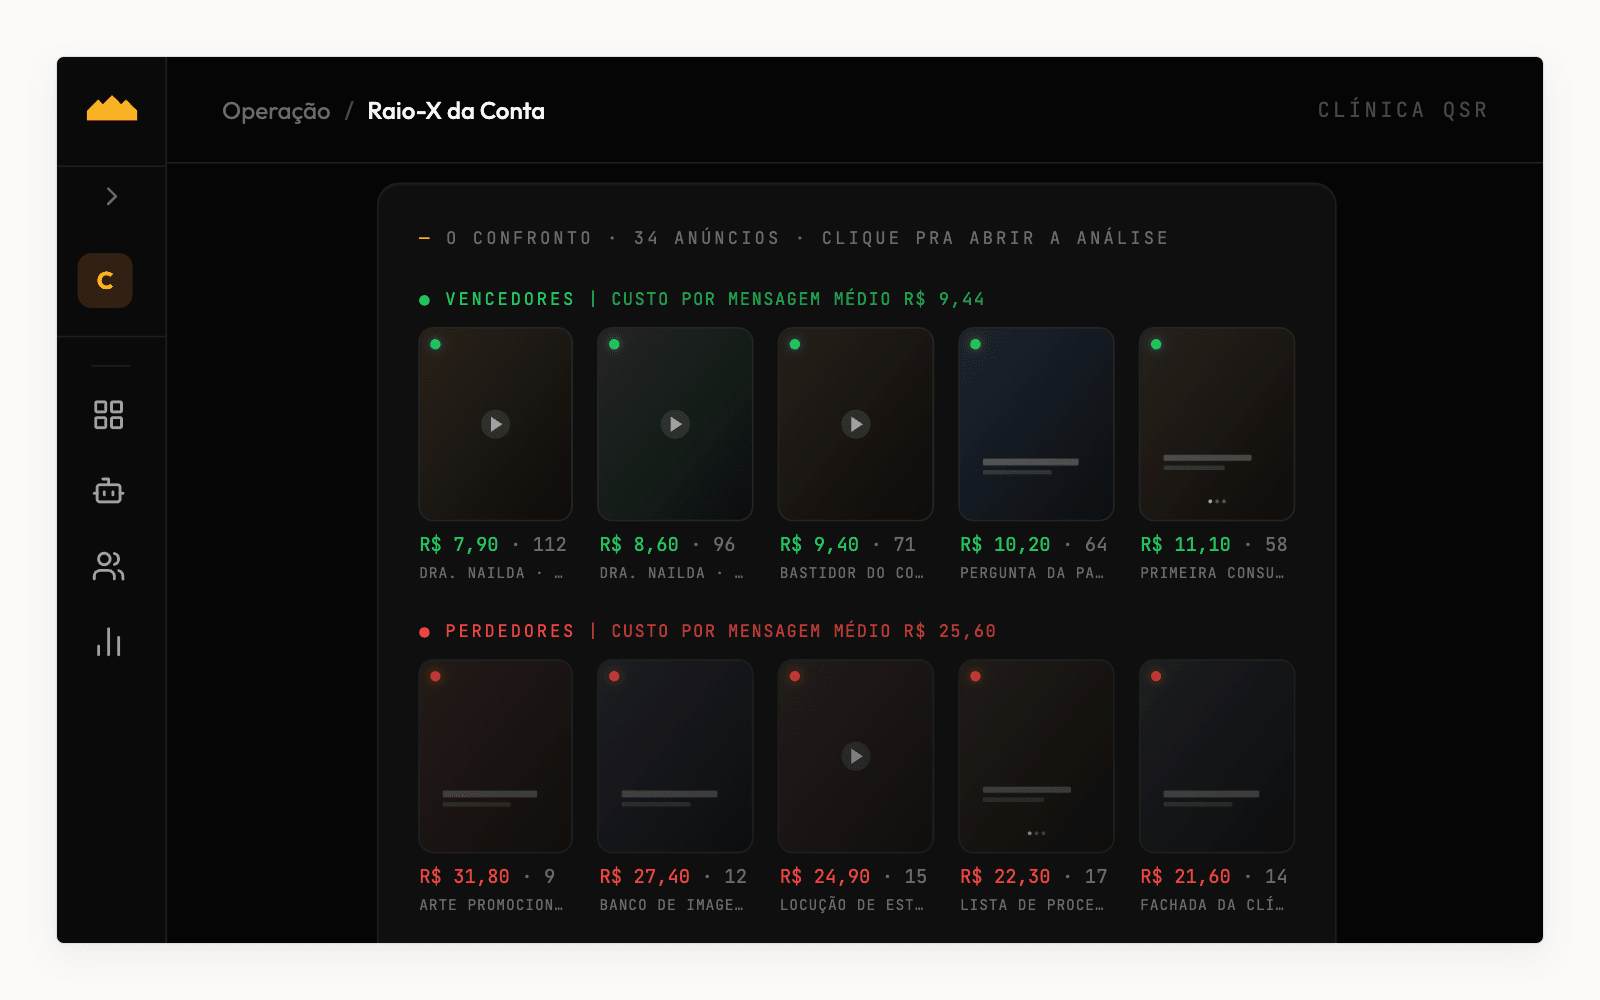
Task: Open the Fachada da Clí… ad thumbnail
Action: click(1217, 756)
